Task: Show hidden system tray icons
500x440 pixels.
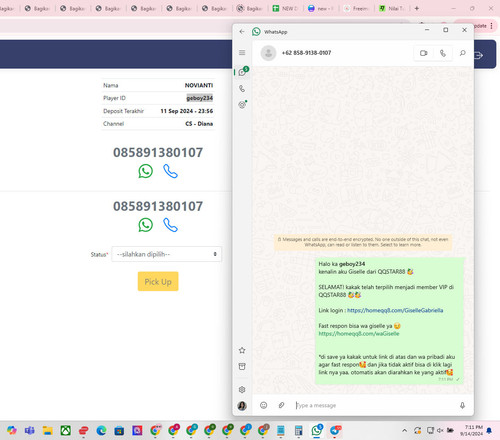Action: coord(404,430)
